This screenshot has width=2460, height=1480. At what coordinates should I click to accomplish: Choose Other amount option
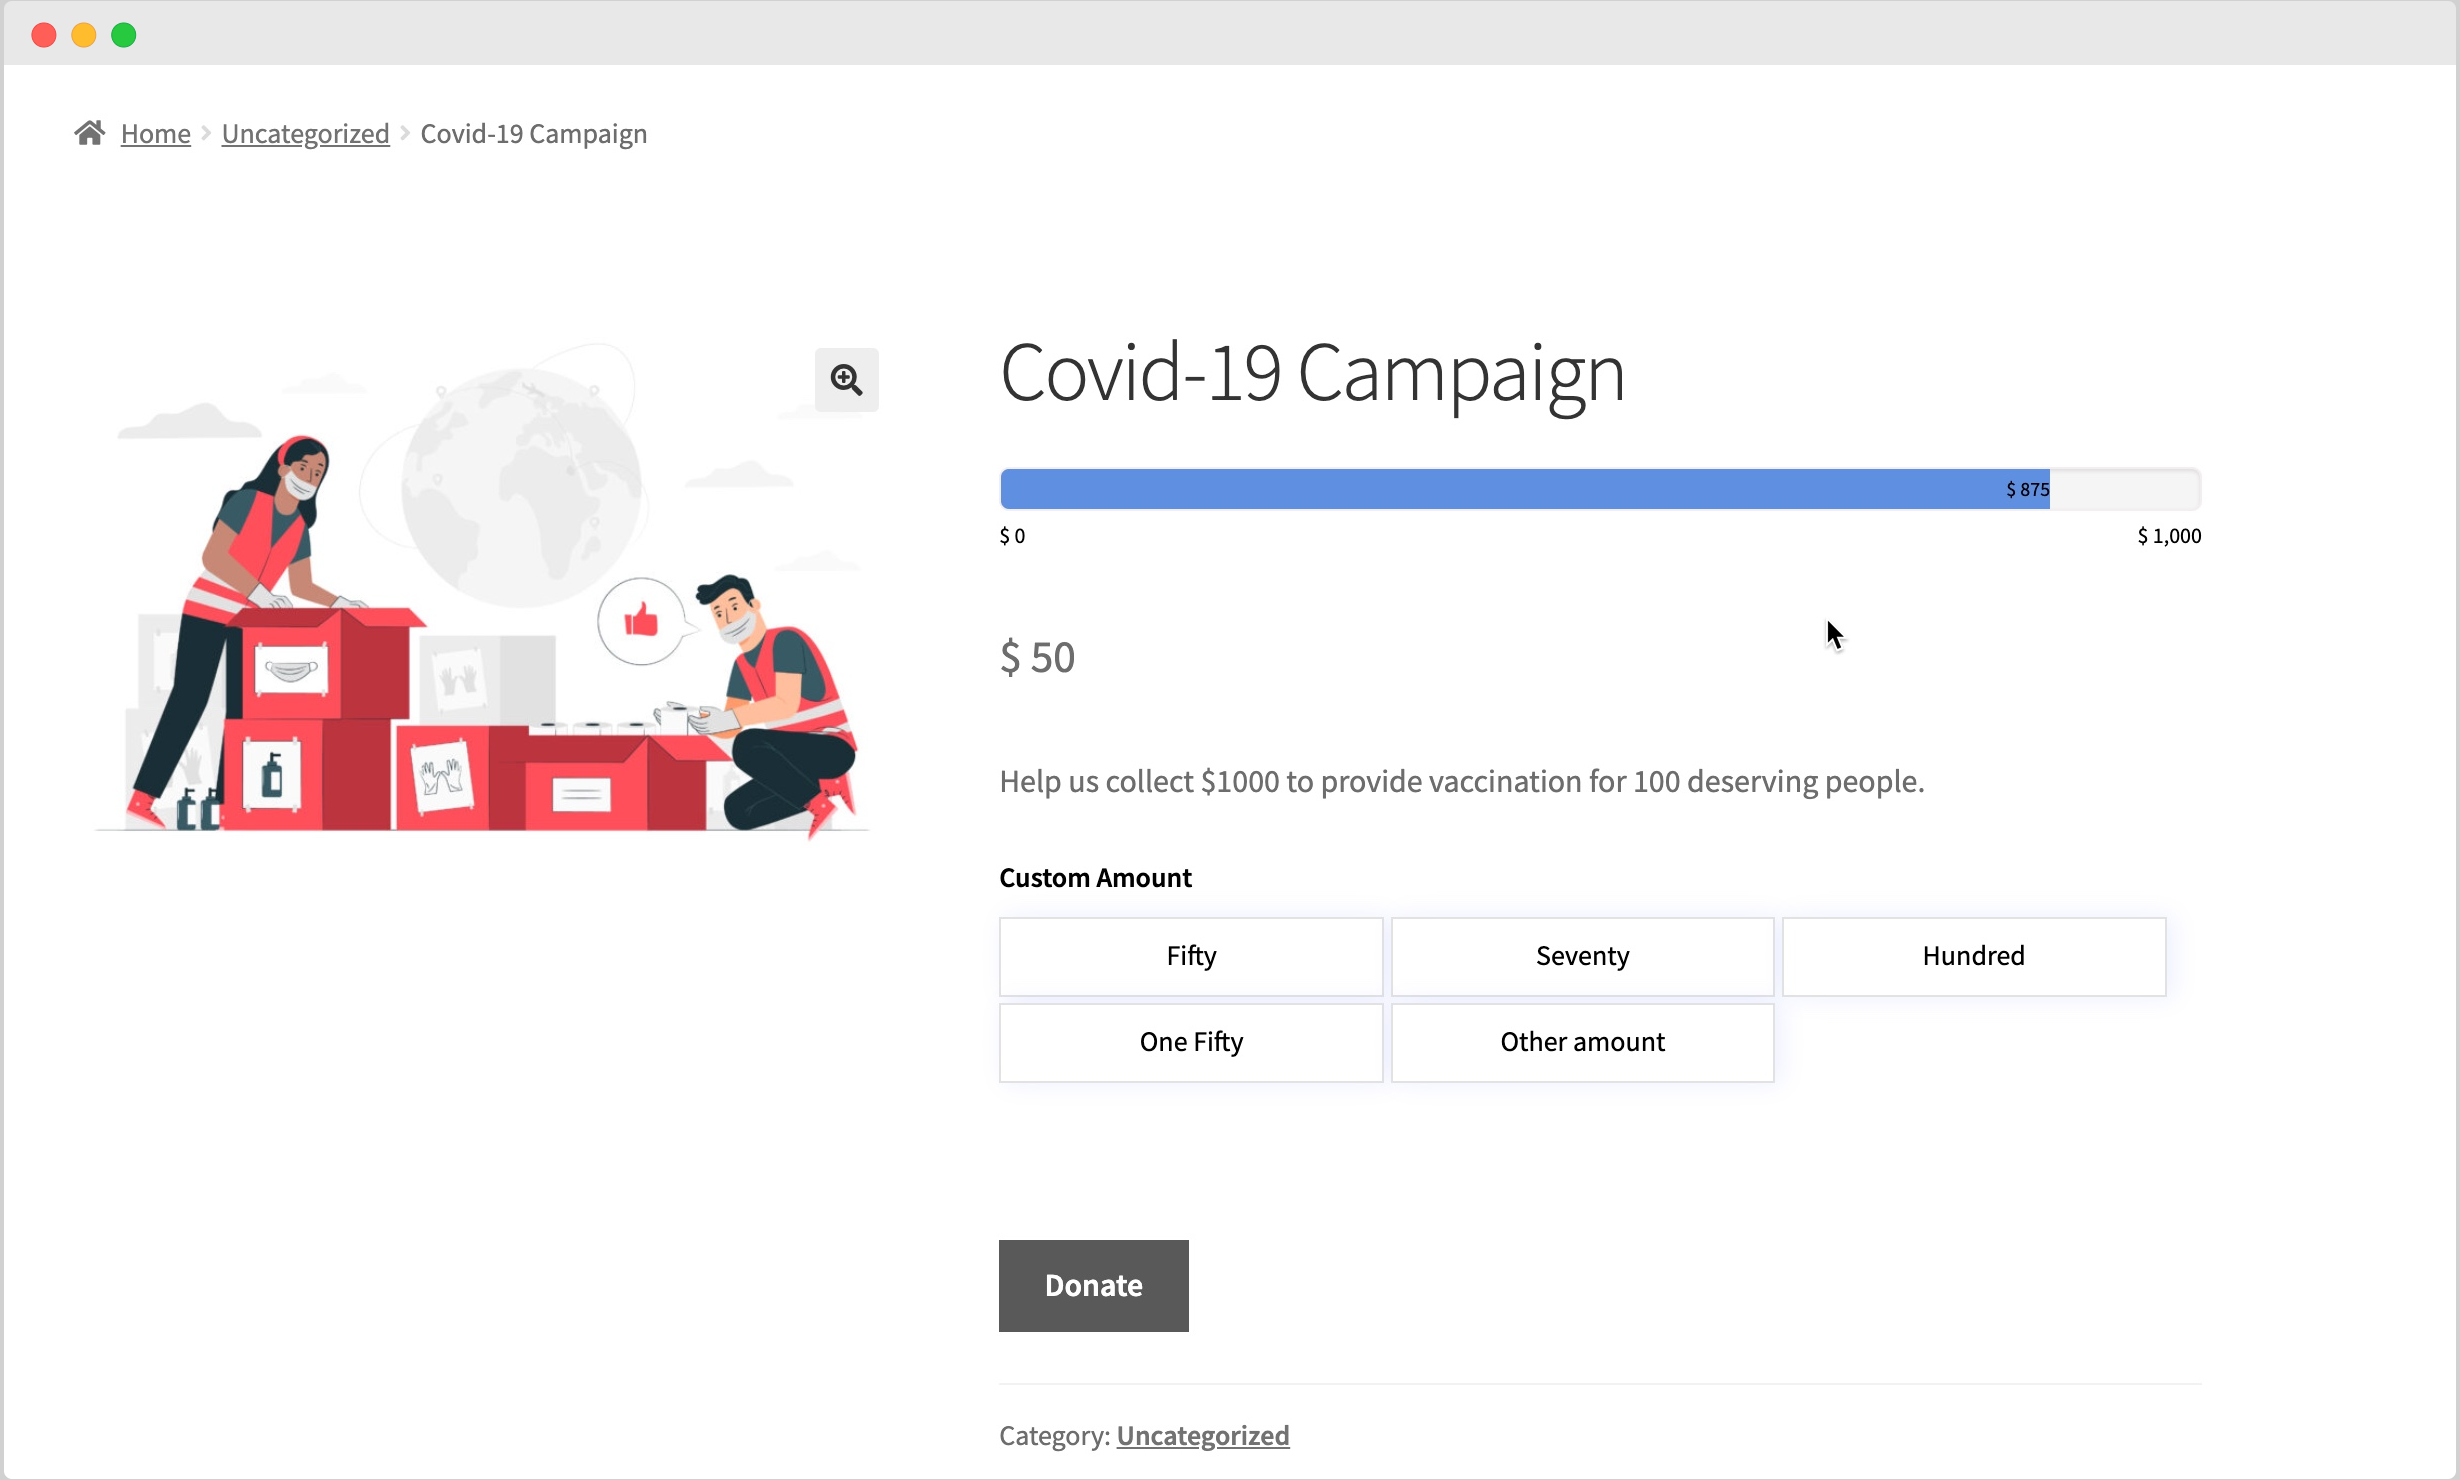point(1582,1042)
